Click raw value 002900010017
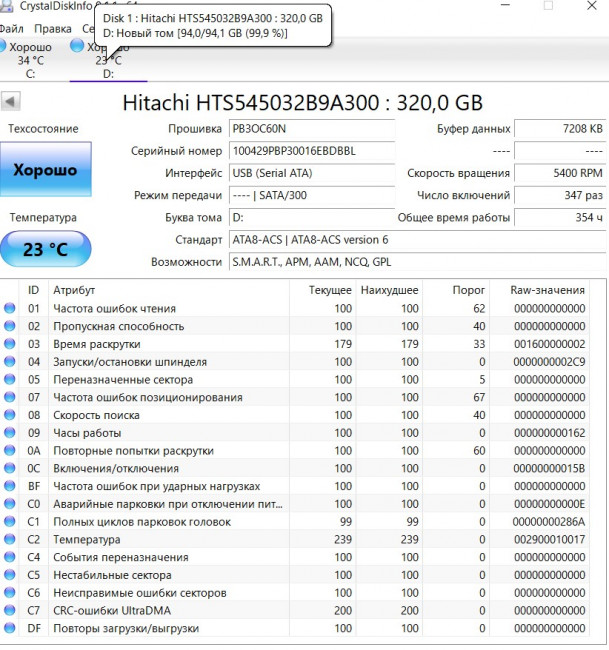Image resolution: width=609 pixels, height=650 pixels. pyautogui.click(x=550, y=539)
